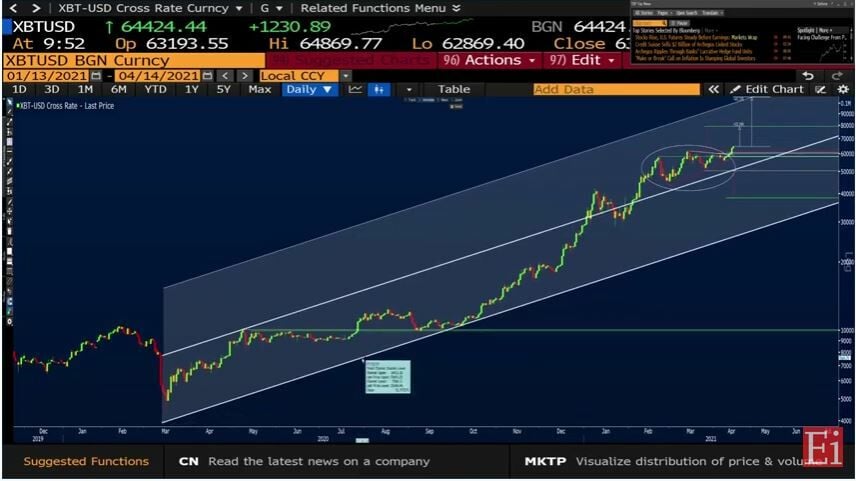Click the Local CCY currency field

click(299, 76)
